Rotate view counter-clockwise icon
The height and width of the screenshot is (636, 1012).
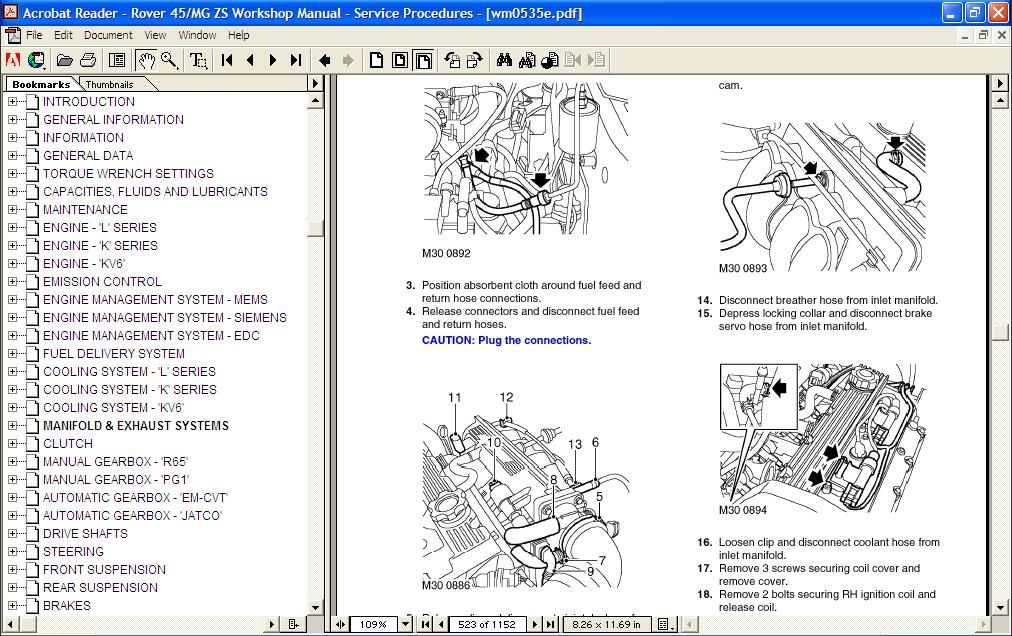(452, 61)
